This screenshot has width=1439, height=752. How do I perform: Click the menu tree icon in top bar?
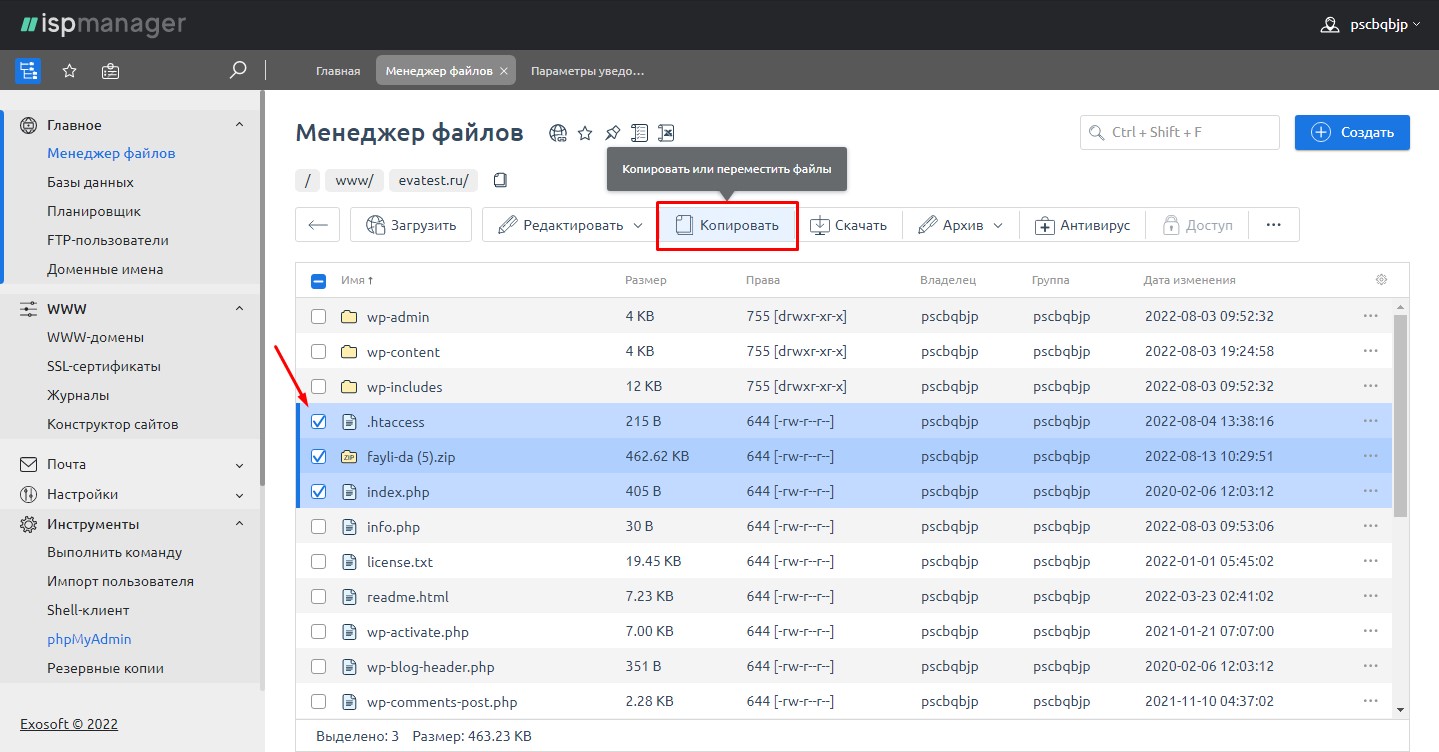(27, 71)
